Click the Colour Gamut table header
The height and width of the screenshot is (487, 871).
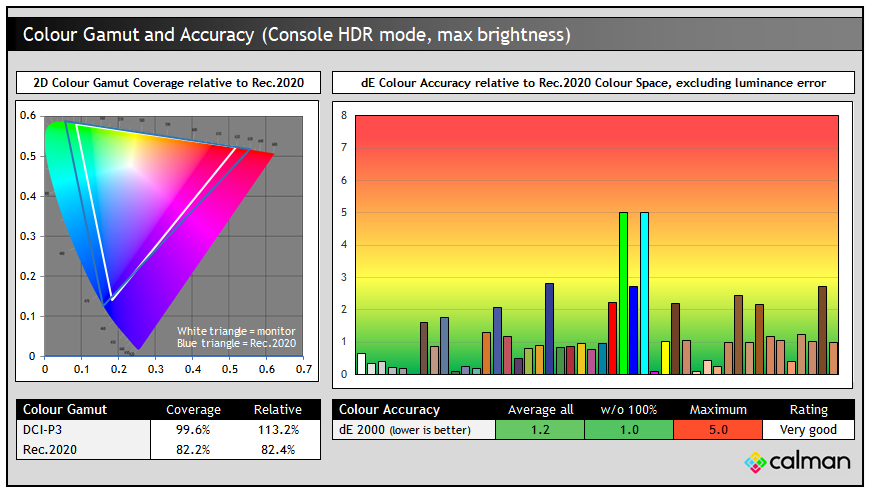point(65,409)
